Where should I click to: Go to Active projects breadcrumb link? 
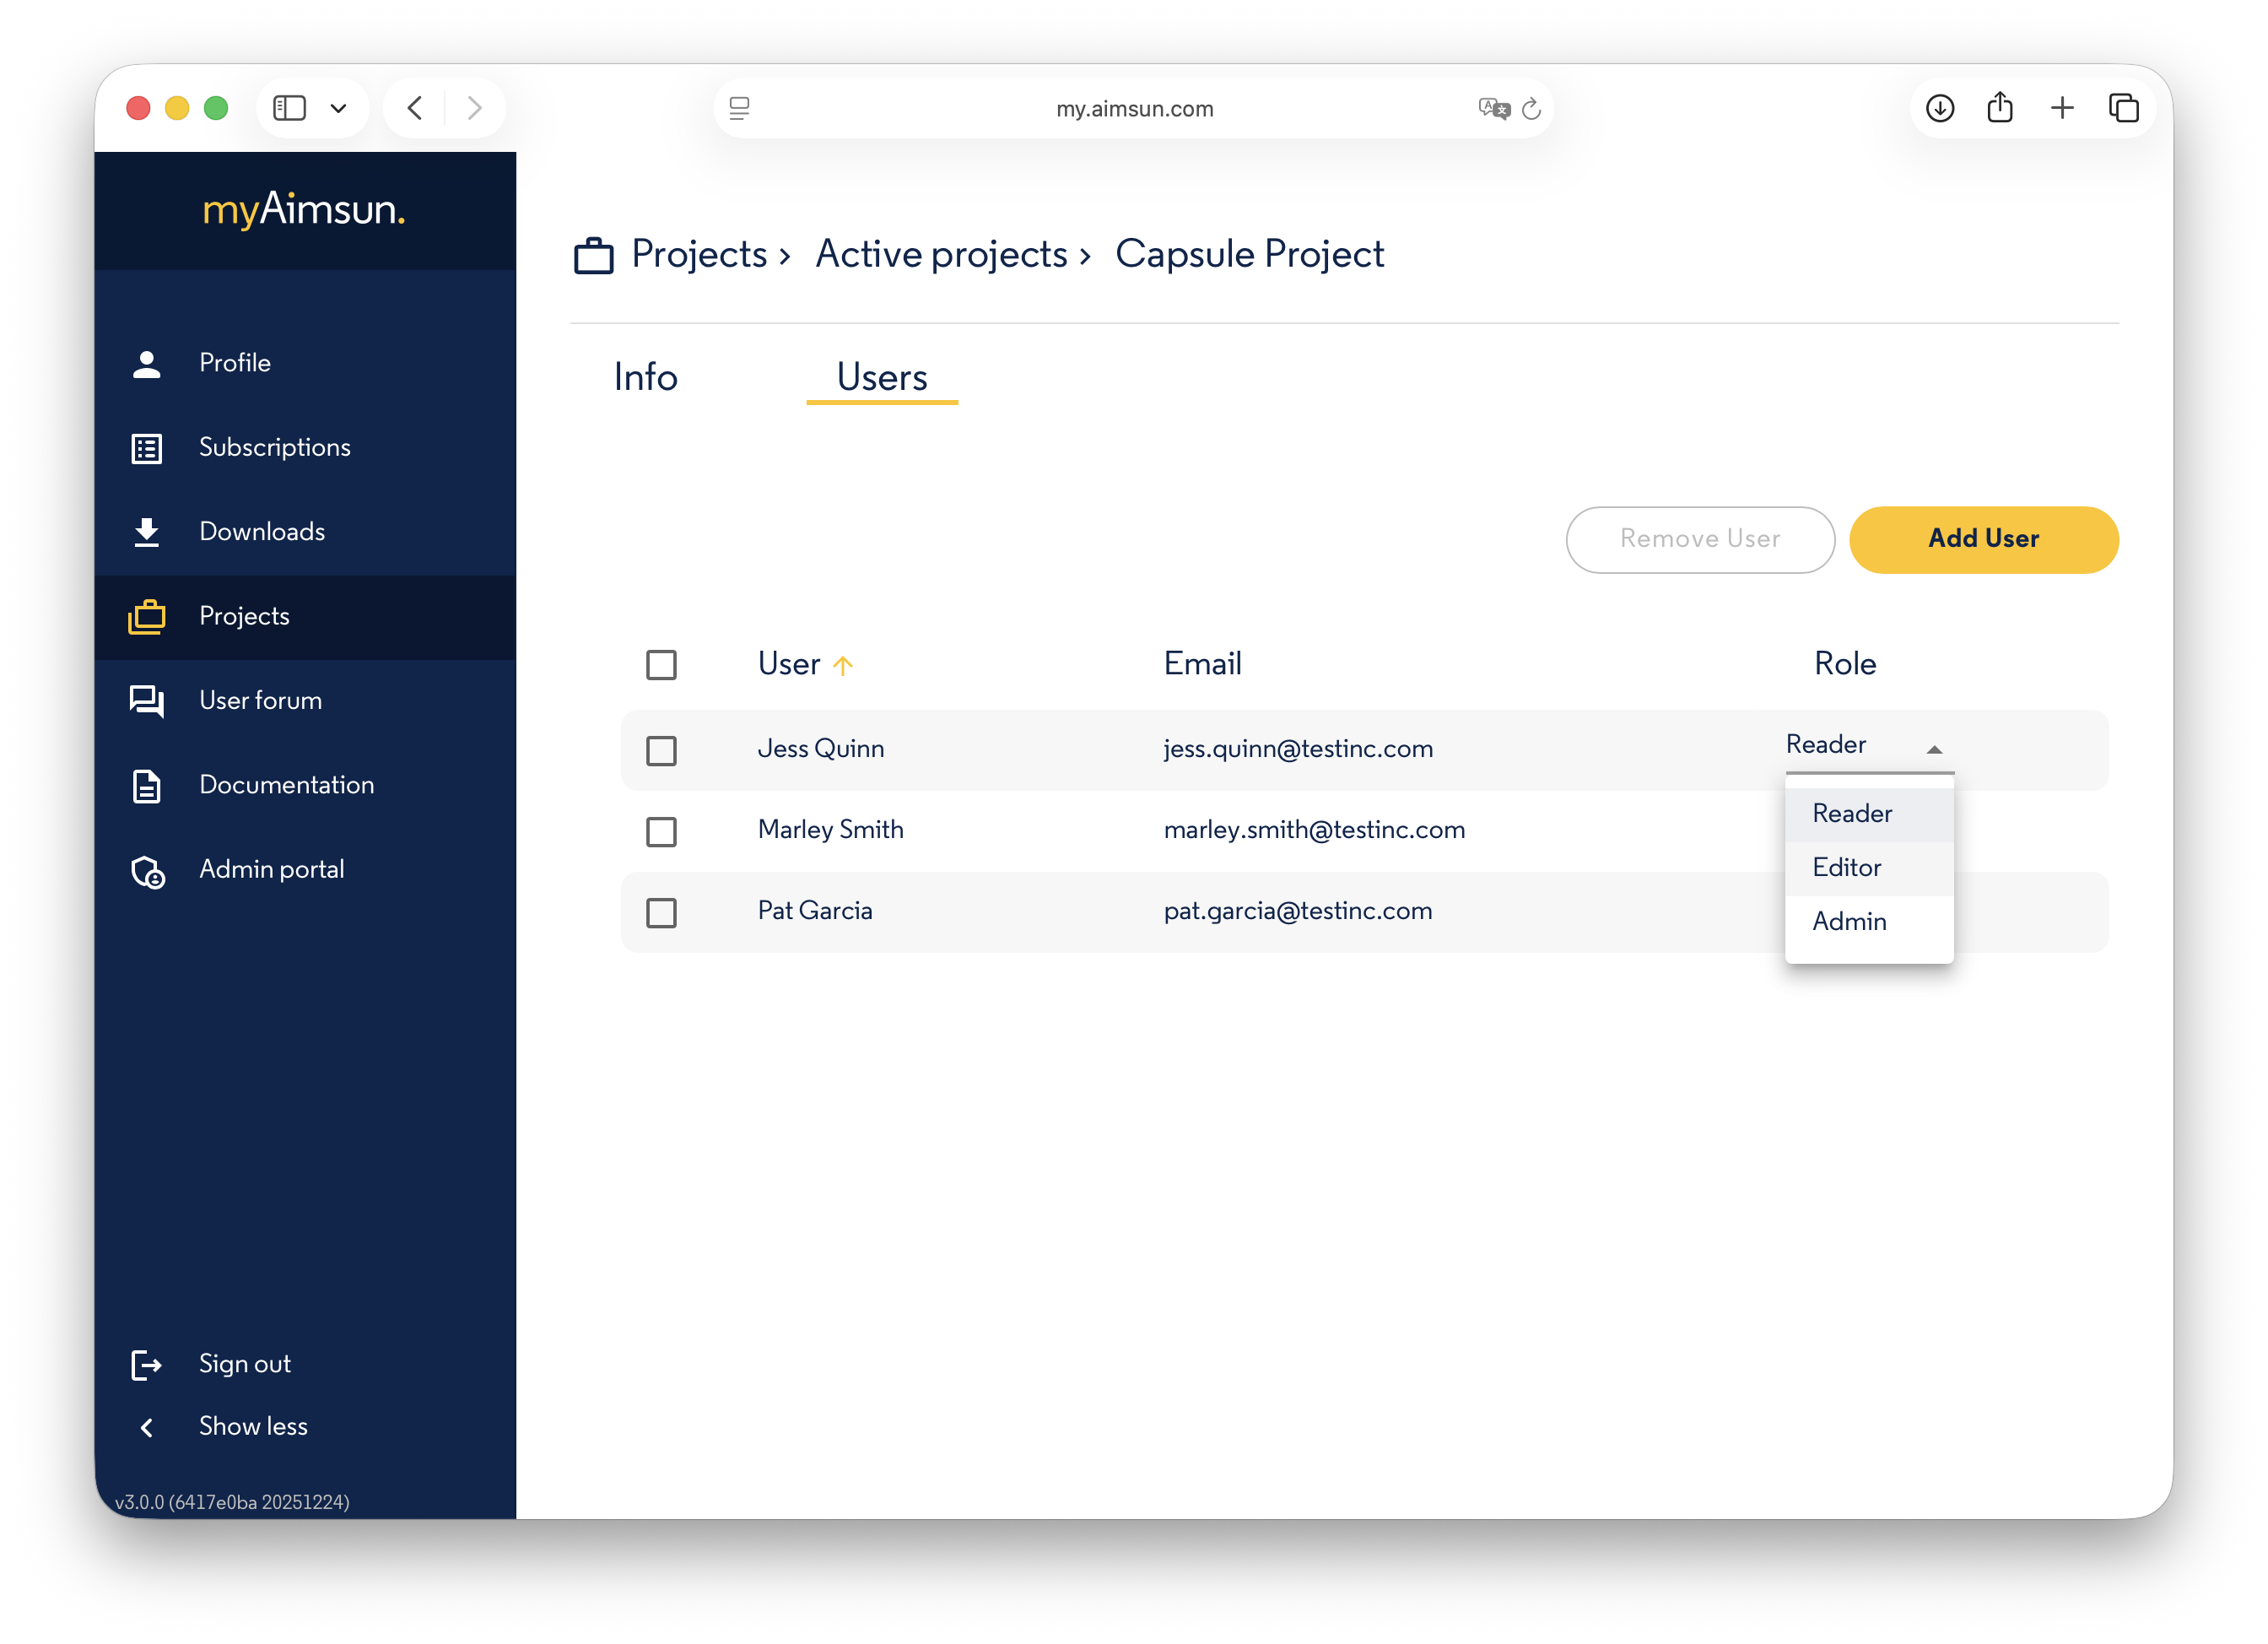coord(941,254)
